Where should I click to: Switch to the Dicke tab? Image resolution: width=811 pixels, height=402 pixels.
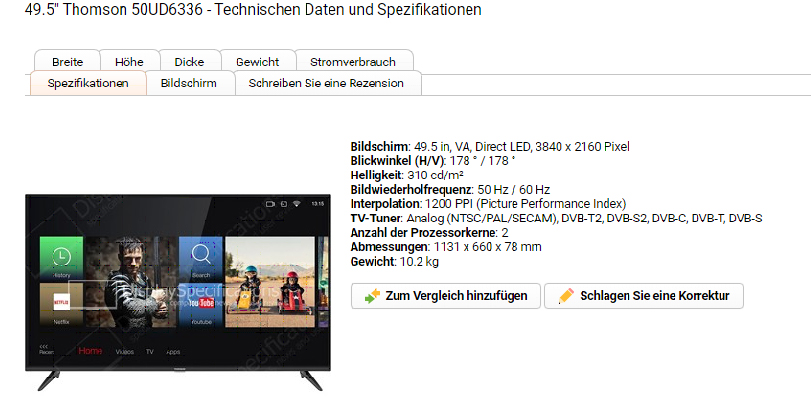click(x=189, y=62)
